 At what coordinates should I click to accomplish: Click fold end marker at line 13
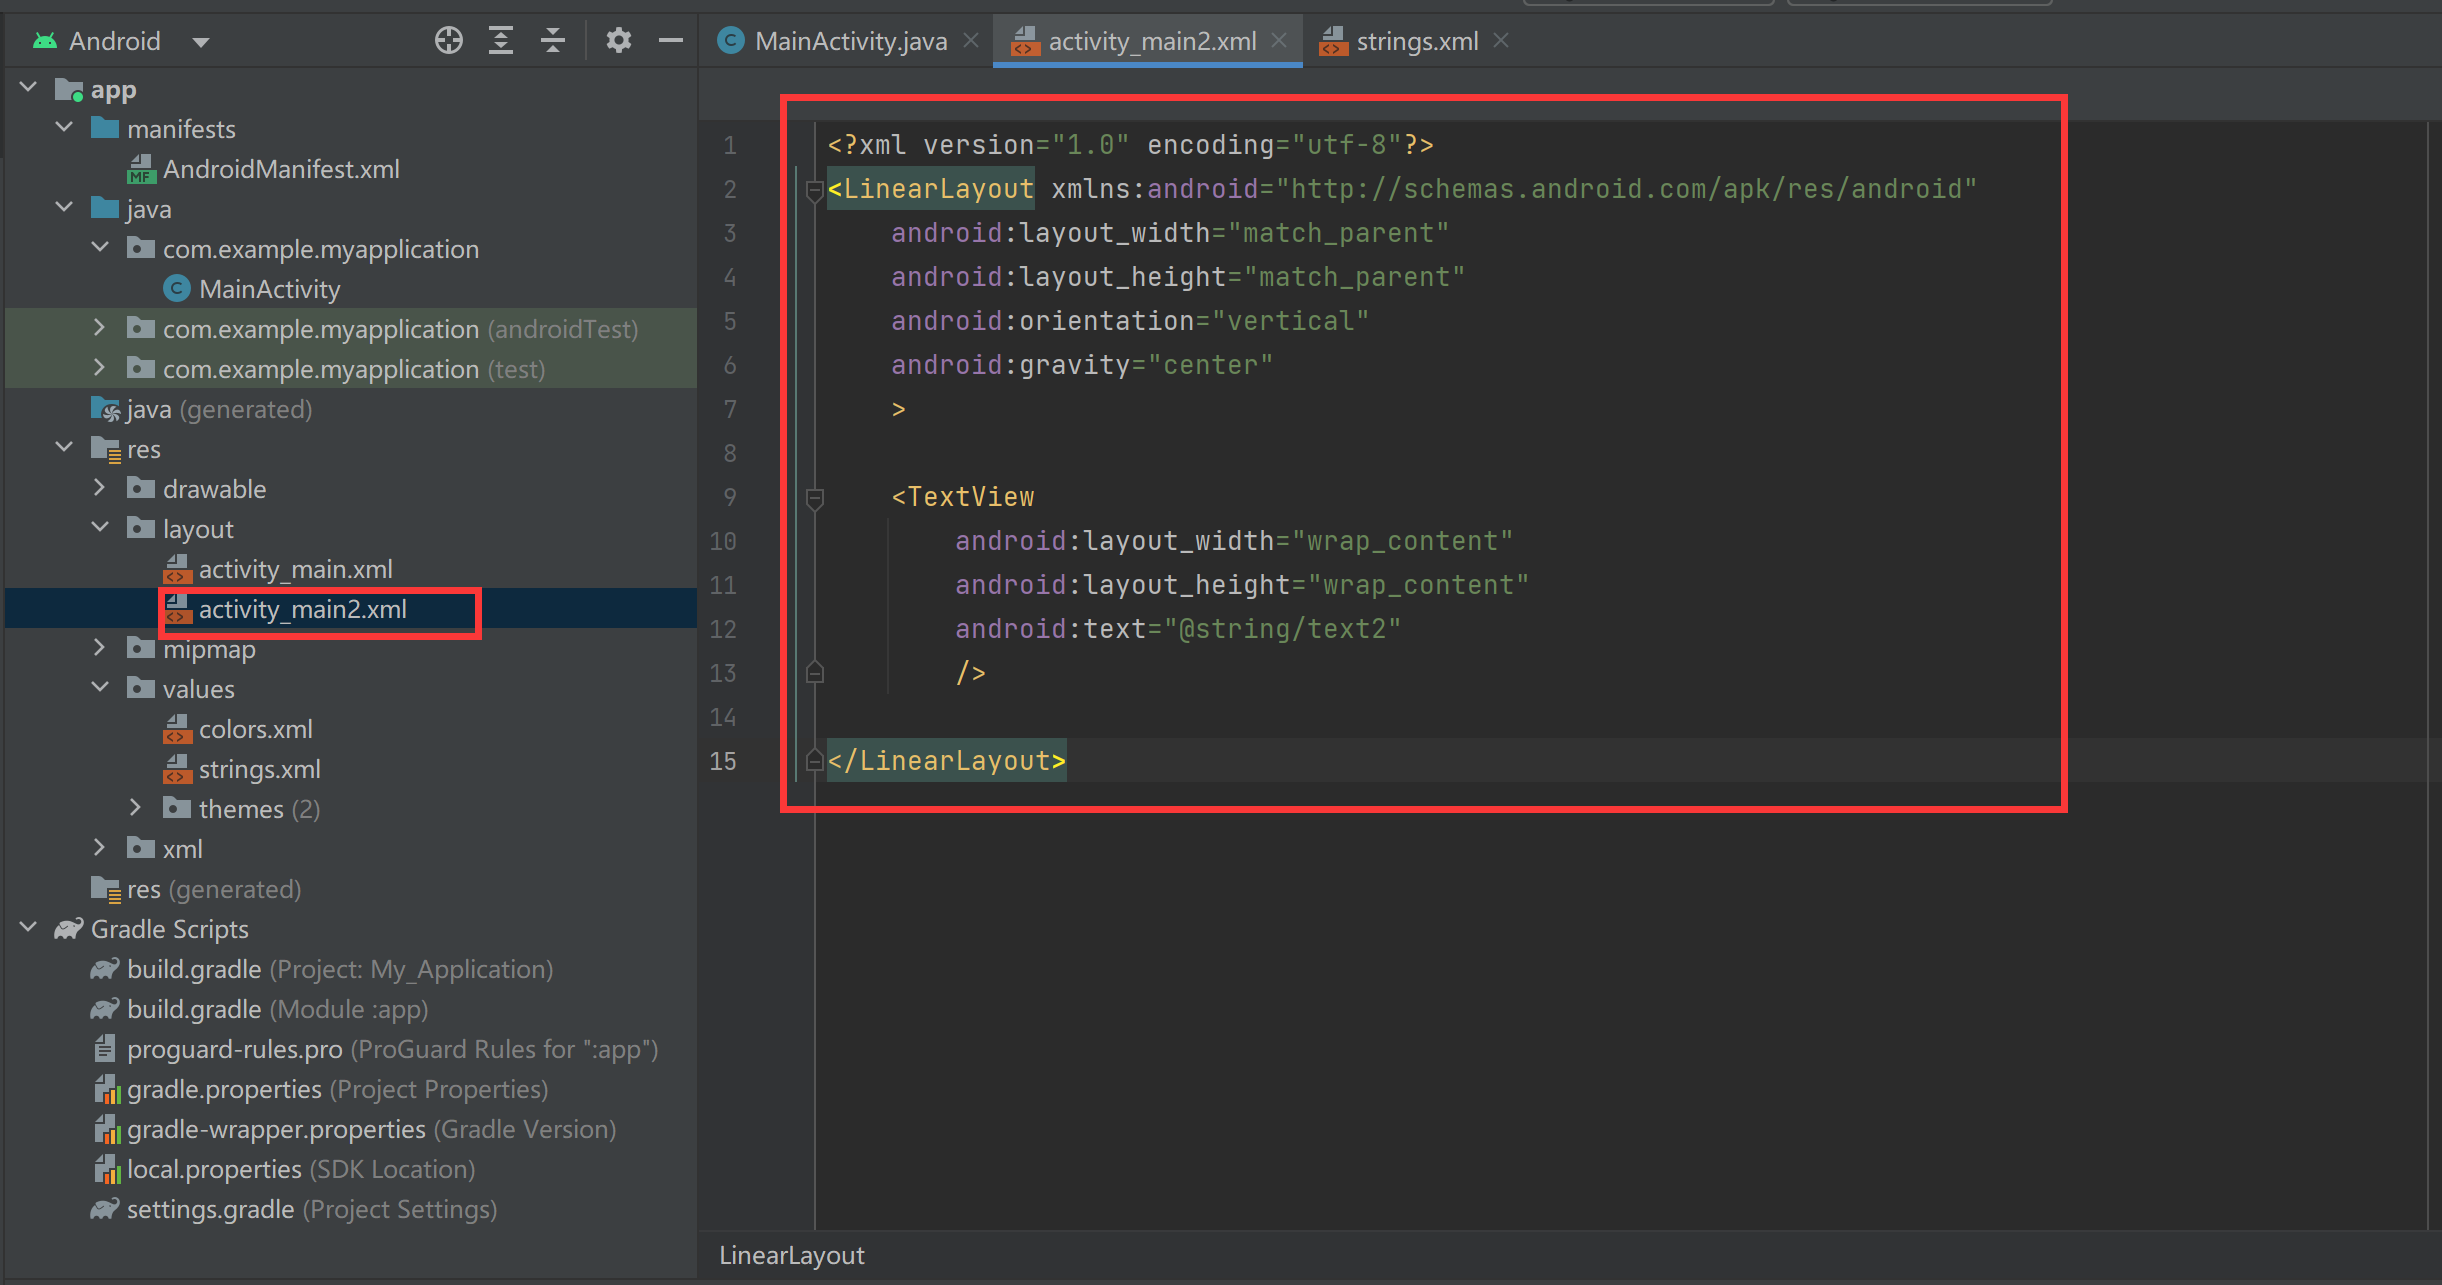815,672
